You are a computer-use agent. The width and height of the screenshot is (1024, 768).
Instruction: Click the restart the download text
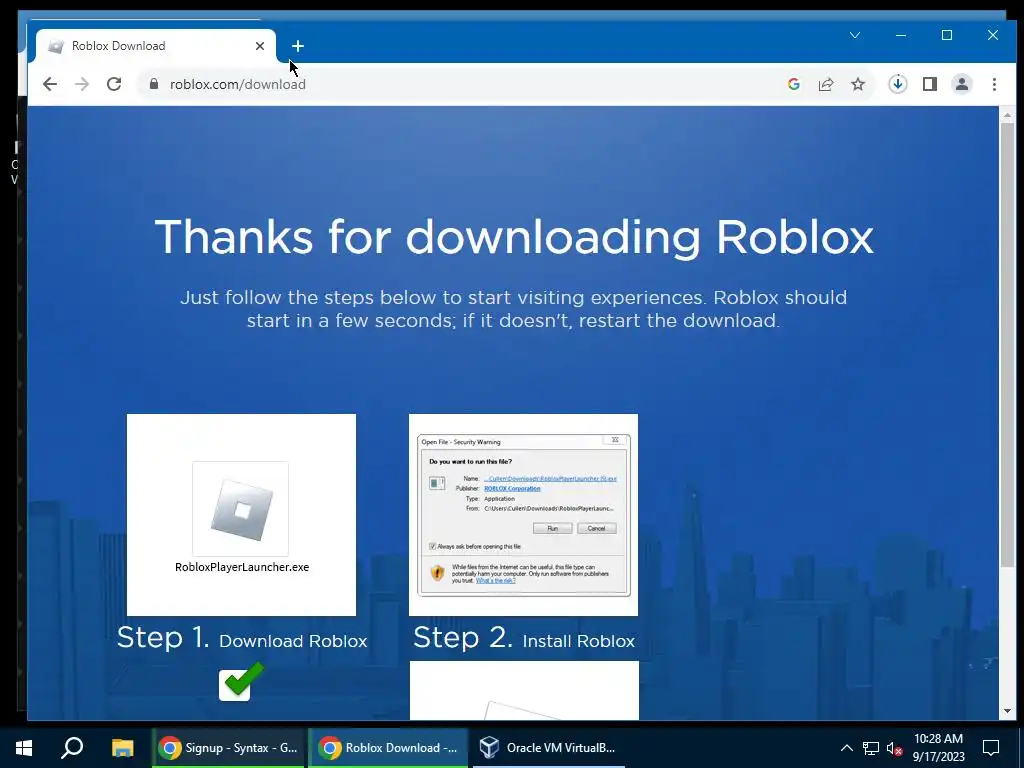pos(679,321)
